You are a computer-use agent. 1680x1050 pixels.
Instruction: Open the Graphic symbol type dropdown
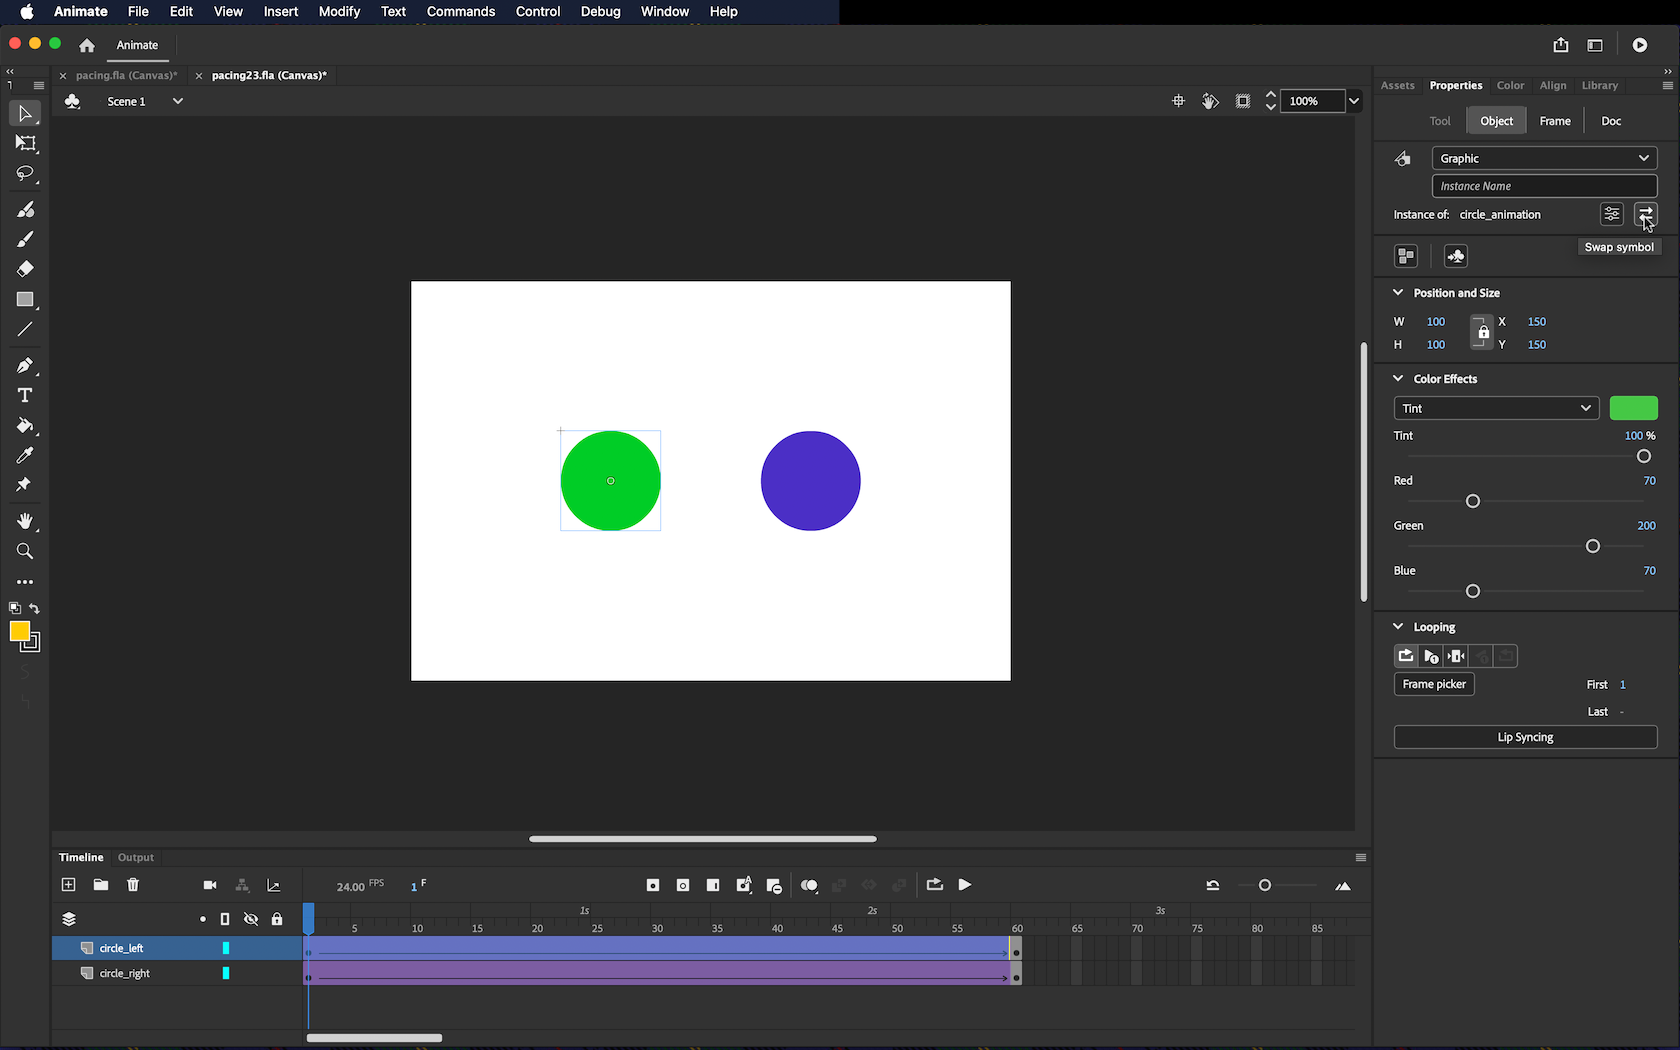tap(1544, 158)
